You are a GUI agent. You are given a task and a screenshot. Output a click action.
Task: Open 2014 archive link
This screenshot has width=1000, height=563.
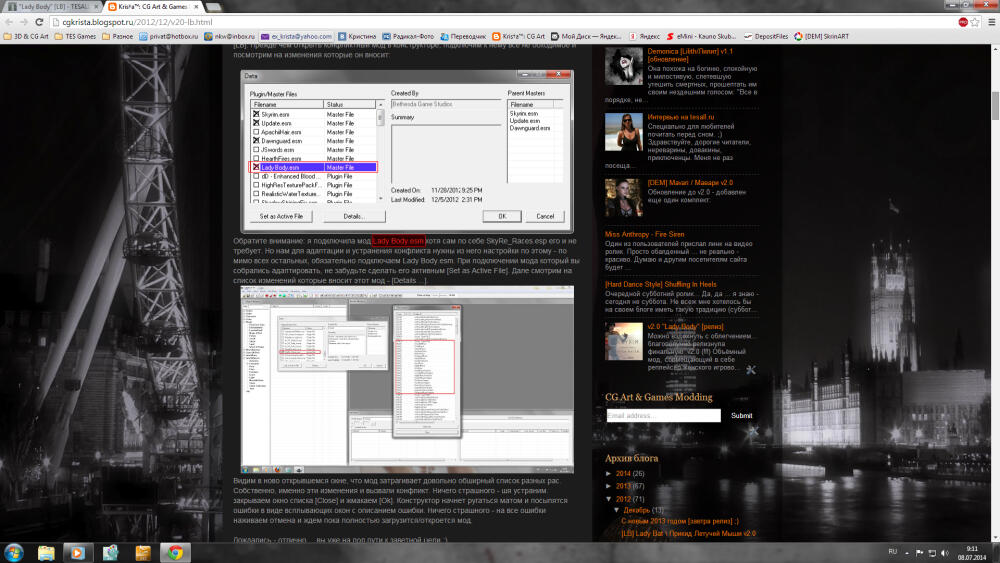coord(623,474)
